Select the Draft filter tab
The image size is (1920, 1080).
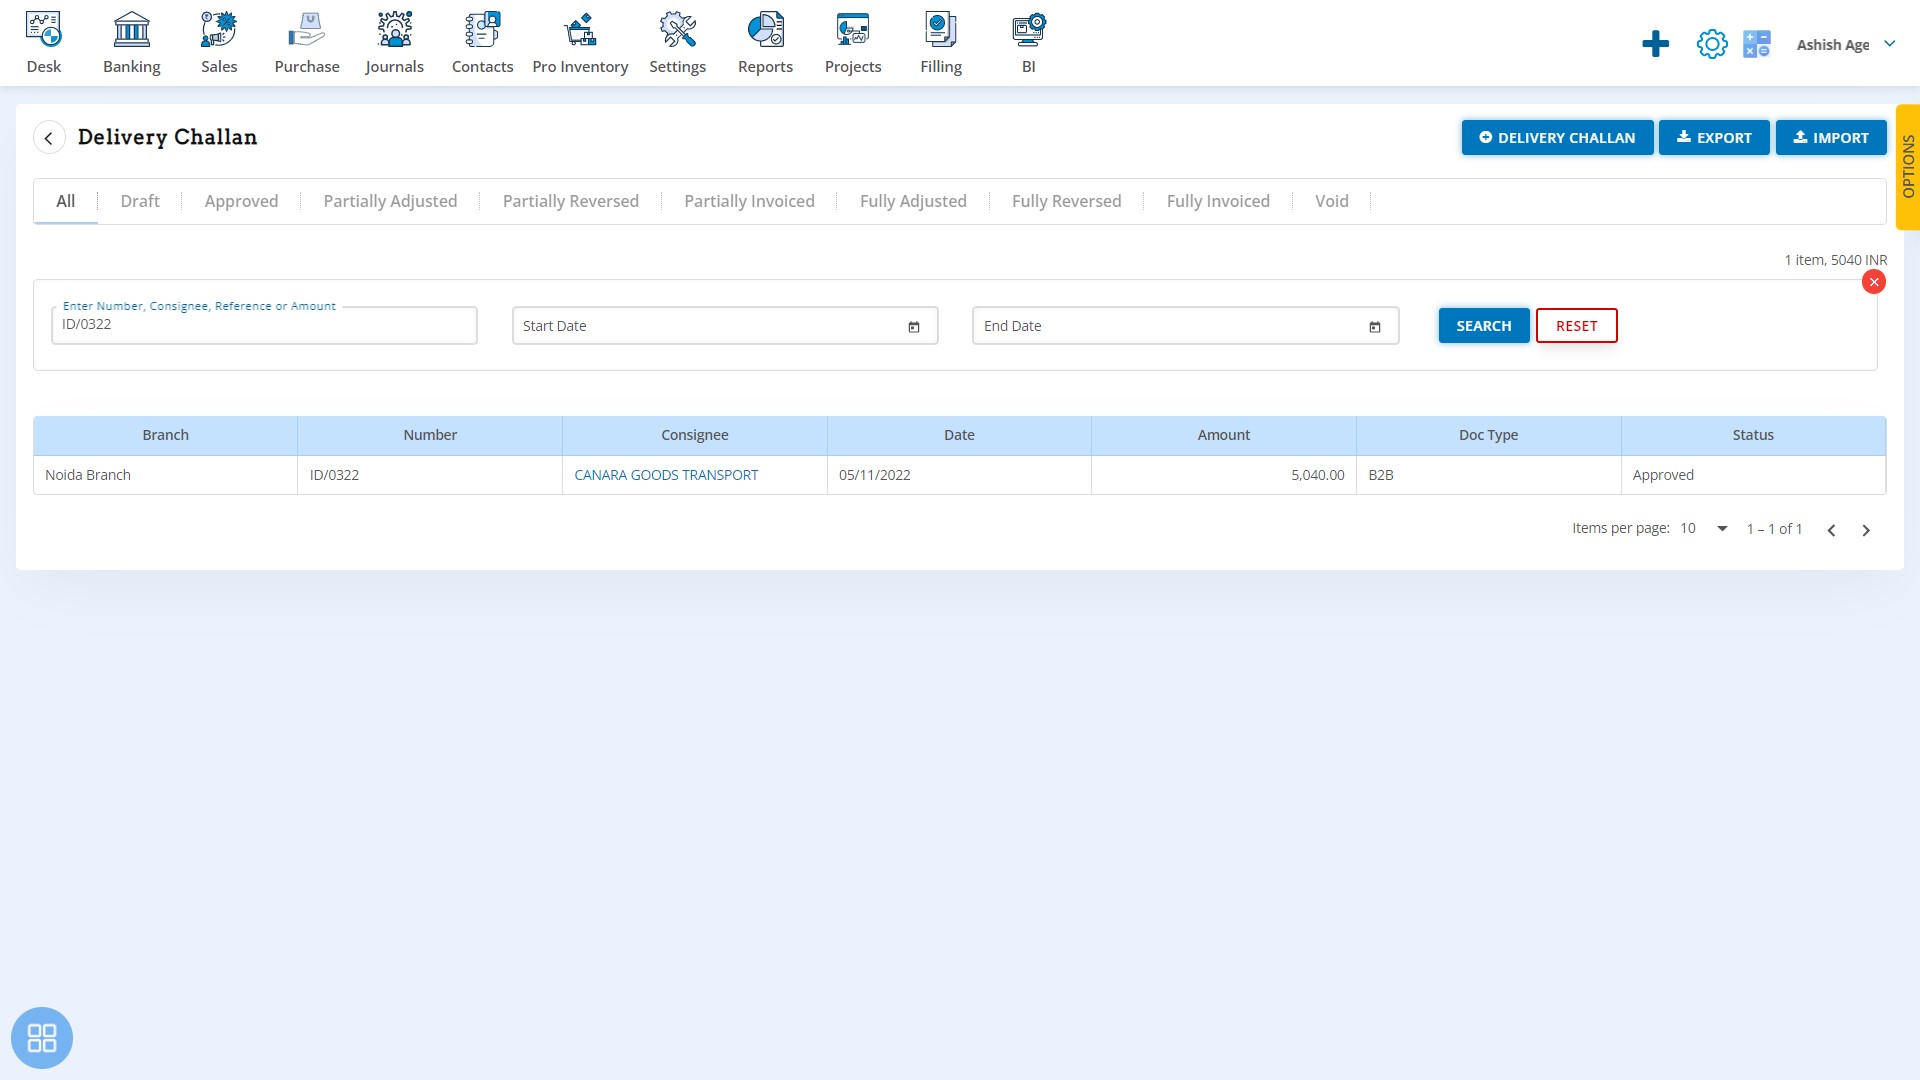(x=140, y=200)
